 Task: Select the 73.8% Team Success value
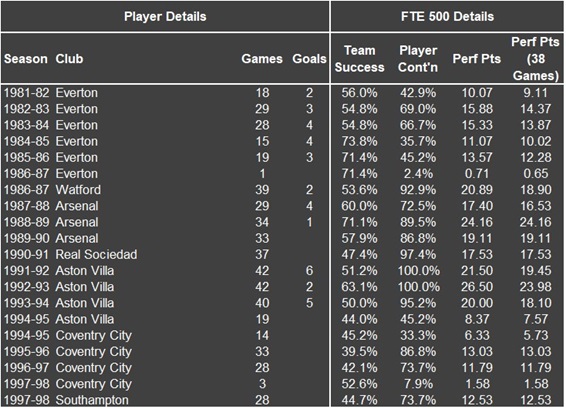[x=360, y=141]
